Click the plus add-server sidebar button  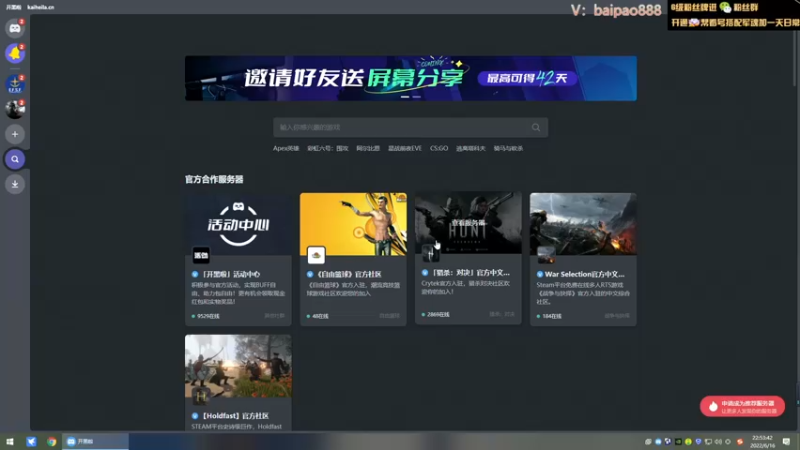tap(15, 134)
